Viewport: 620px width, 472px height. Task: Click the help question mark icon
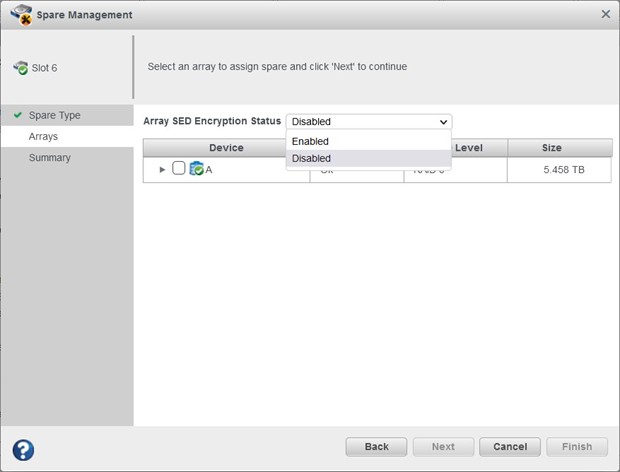pos(23,450)
